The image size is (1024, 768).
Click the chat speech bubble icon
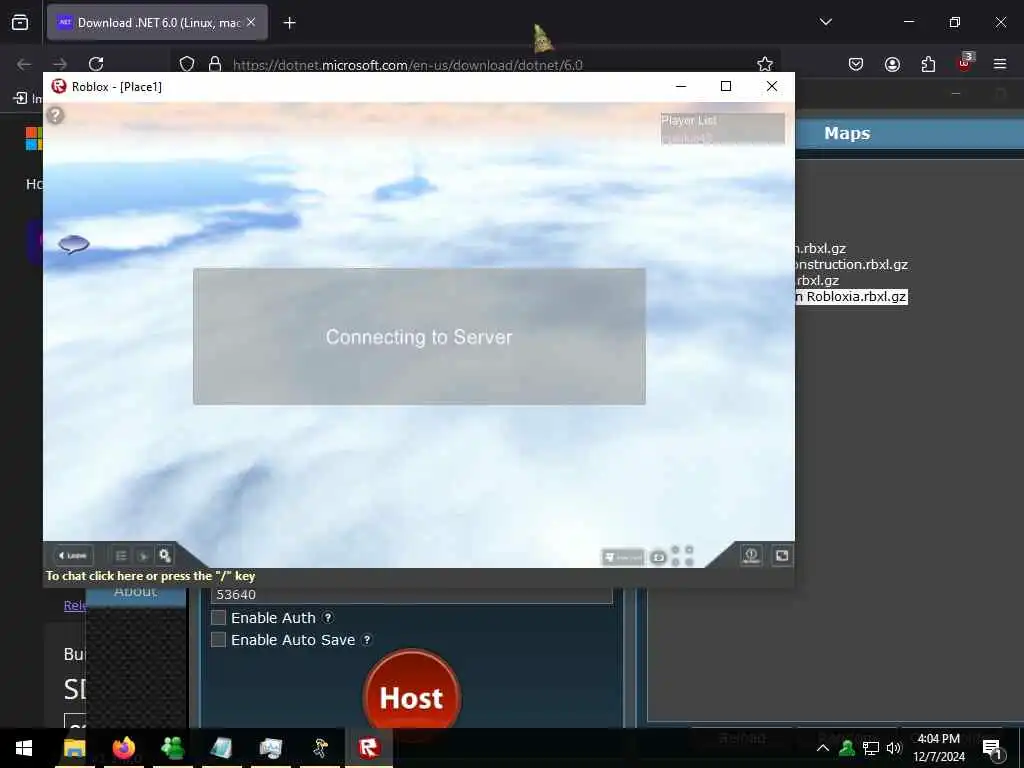click(74, 244)
